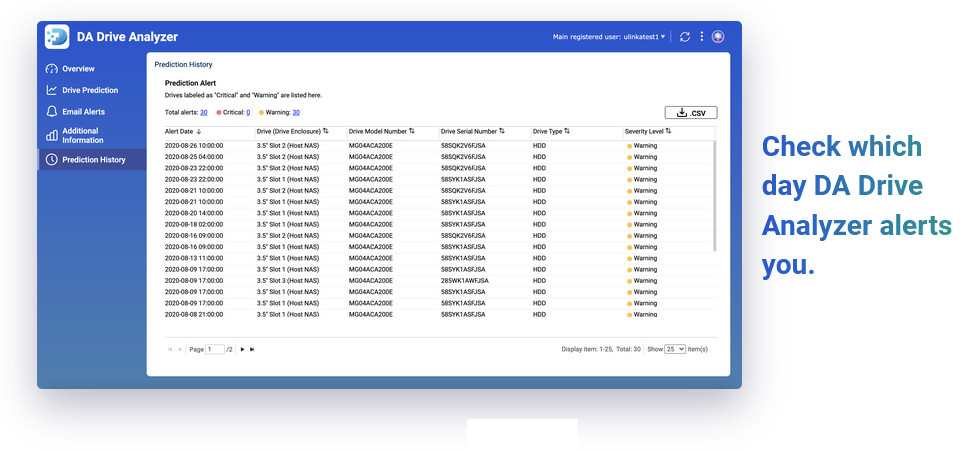Select alert date 2020-08-26 10:00:00
The height and width of the screenshot is (451, 975).
(x=194, y=146)
